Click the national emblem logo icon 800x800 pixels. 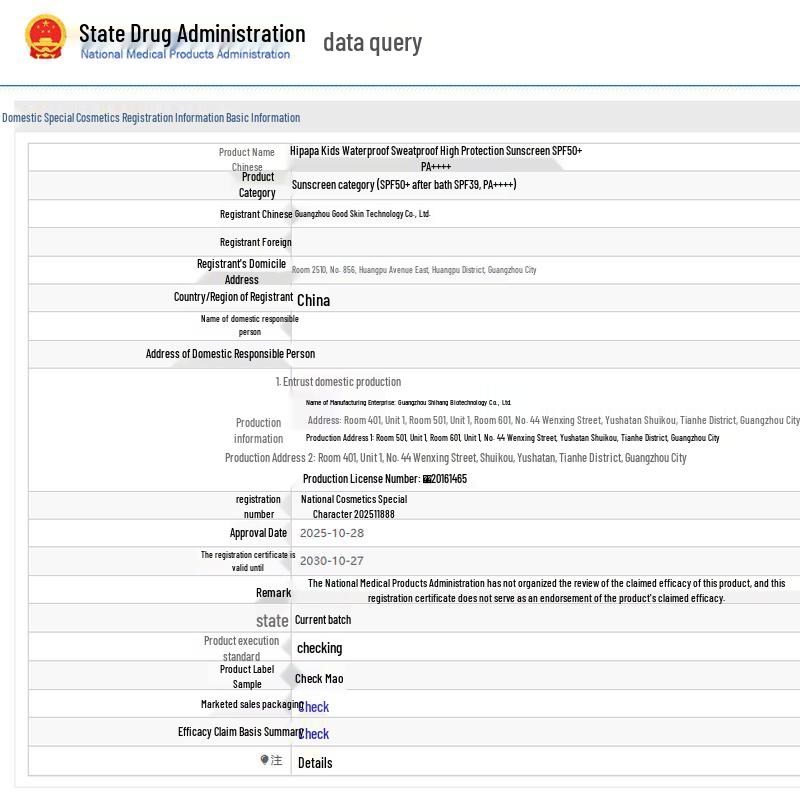(x=45, y=37)
